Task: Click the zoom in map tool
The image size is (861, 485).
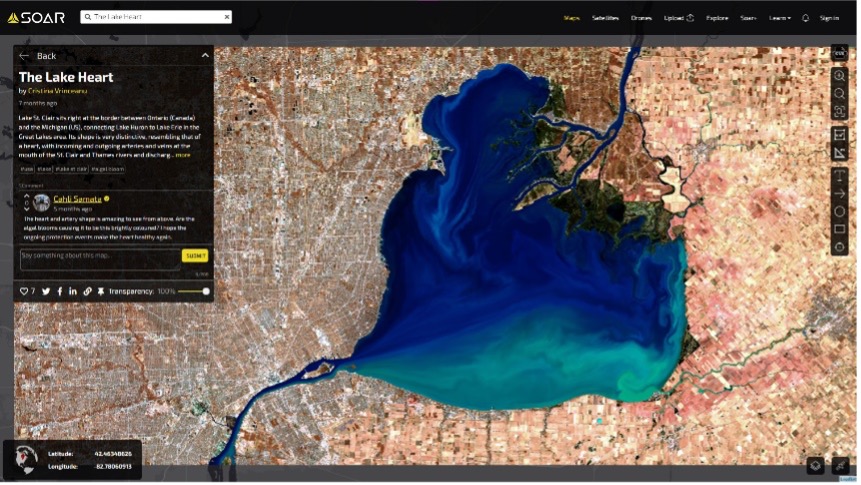Action: (x=840, y=75)
